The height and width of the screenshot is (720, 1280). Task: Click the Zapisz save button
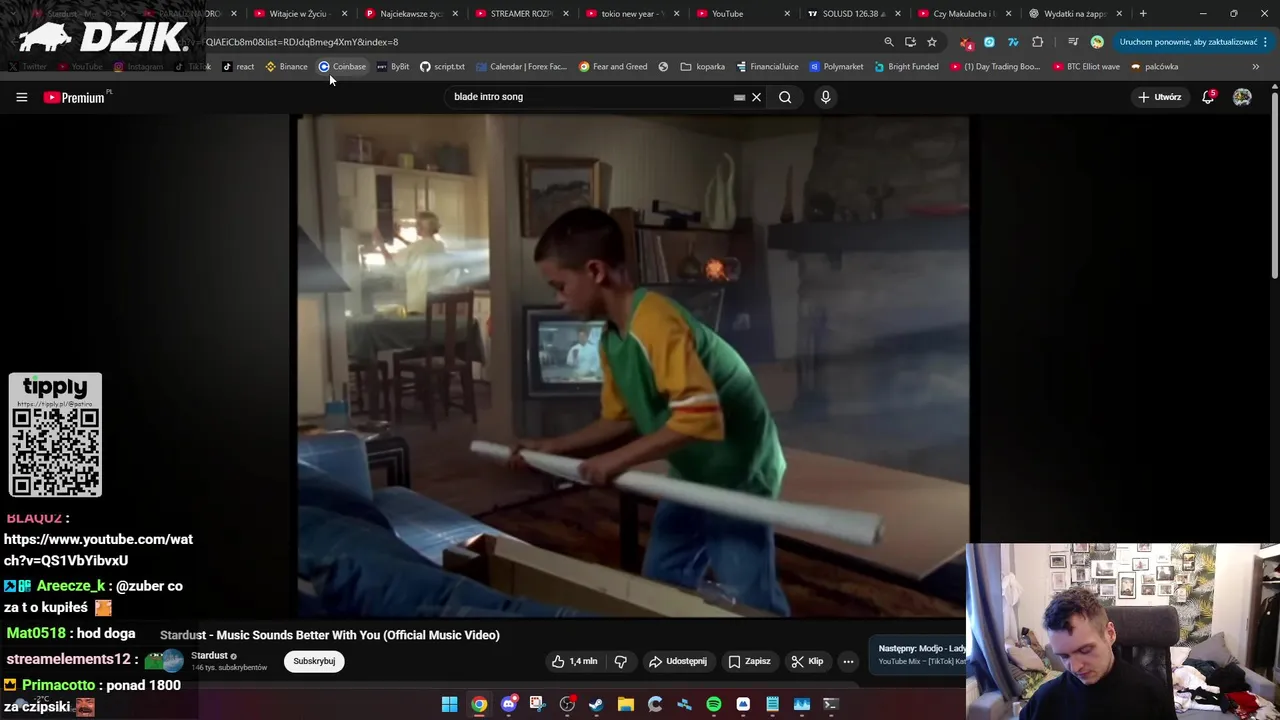749,661
